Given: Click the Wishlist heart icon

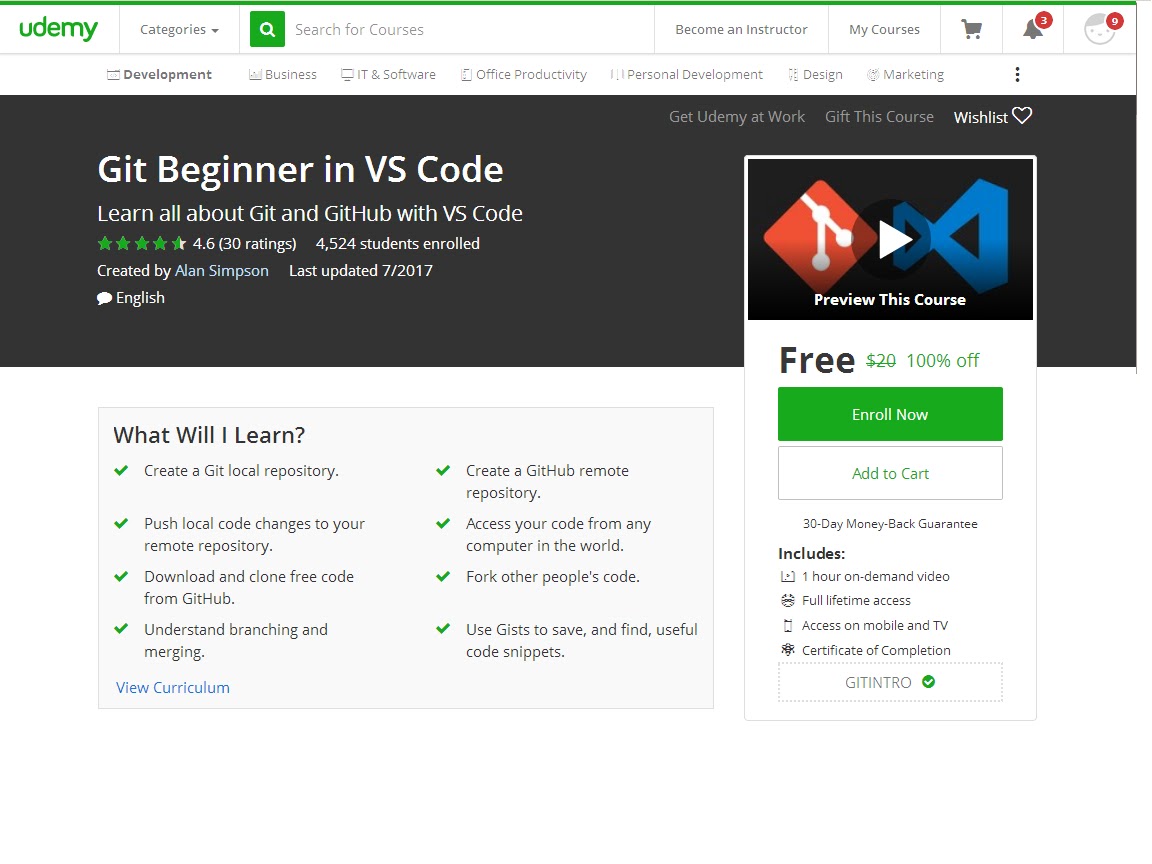Looking at the screenshot, I should point(1022,116).
